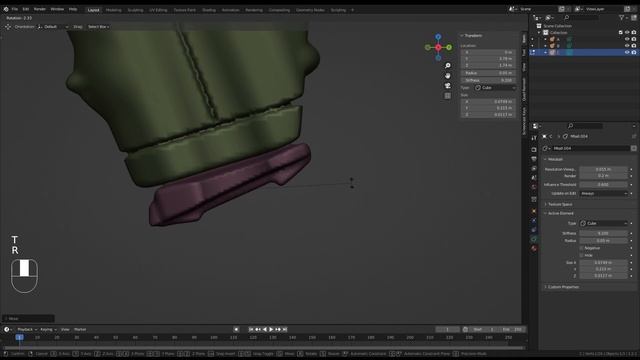Viewport: 640px width, 360px height.
Task: Open the Window menu
Action: (x=57, y=9)
